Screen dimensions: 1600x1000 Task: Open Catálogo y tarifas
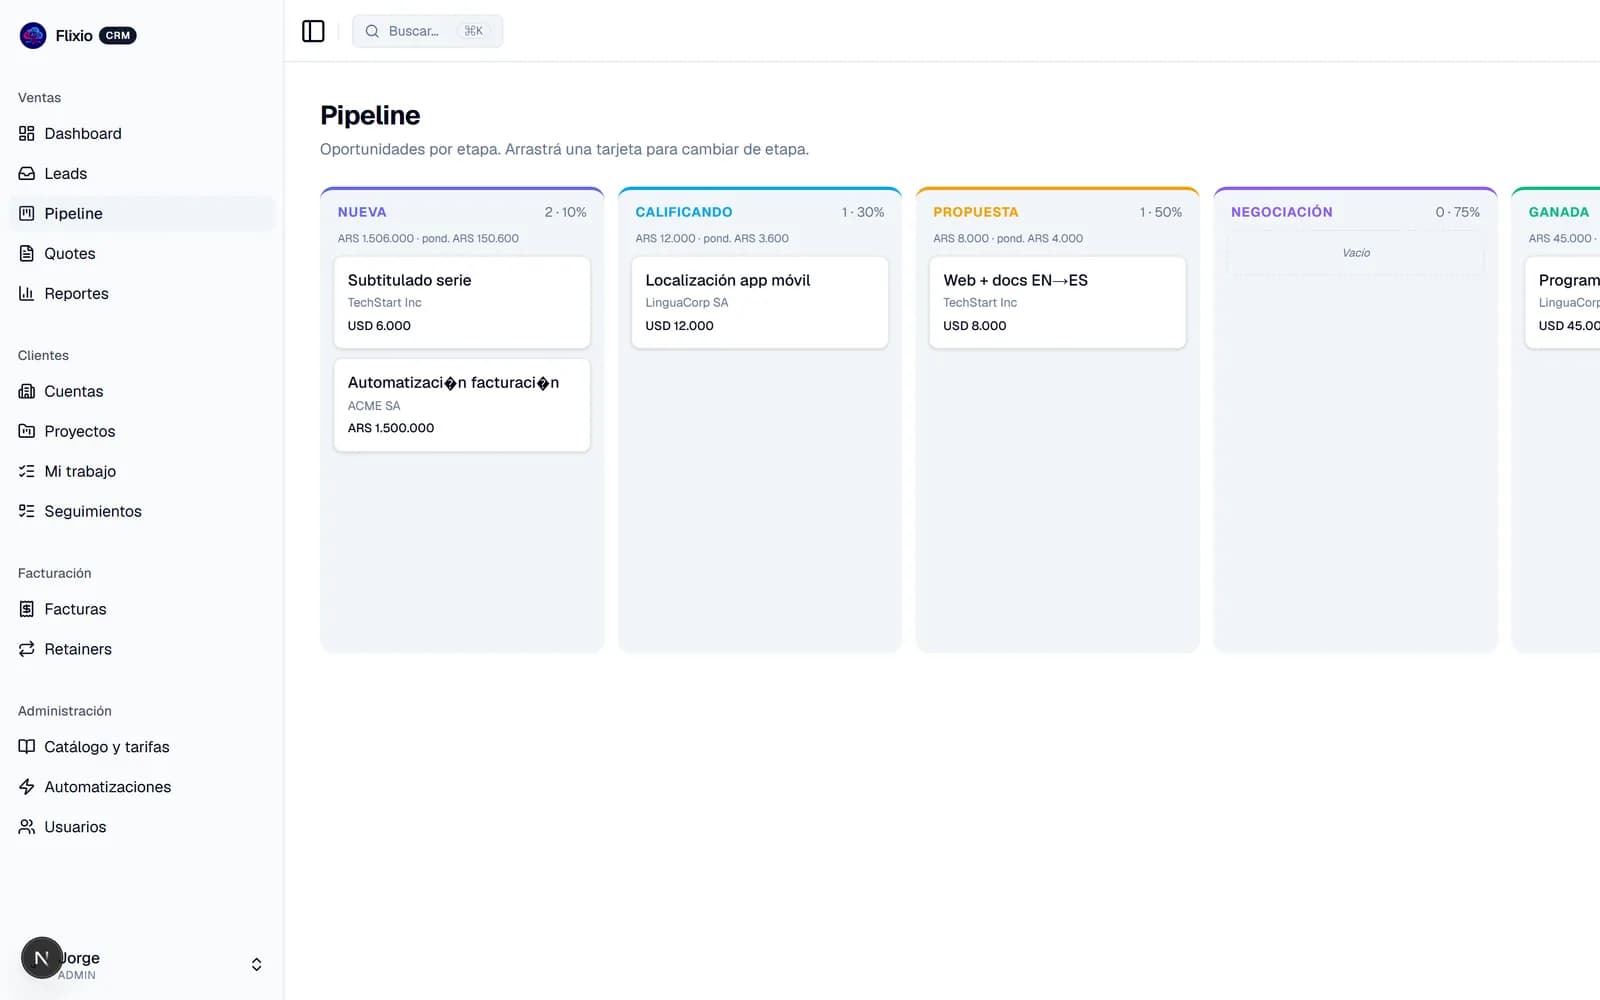pyautogui.click(x=141, y=747)
